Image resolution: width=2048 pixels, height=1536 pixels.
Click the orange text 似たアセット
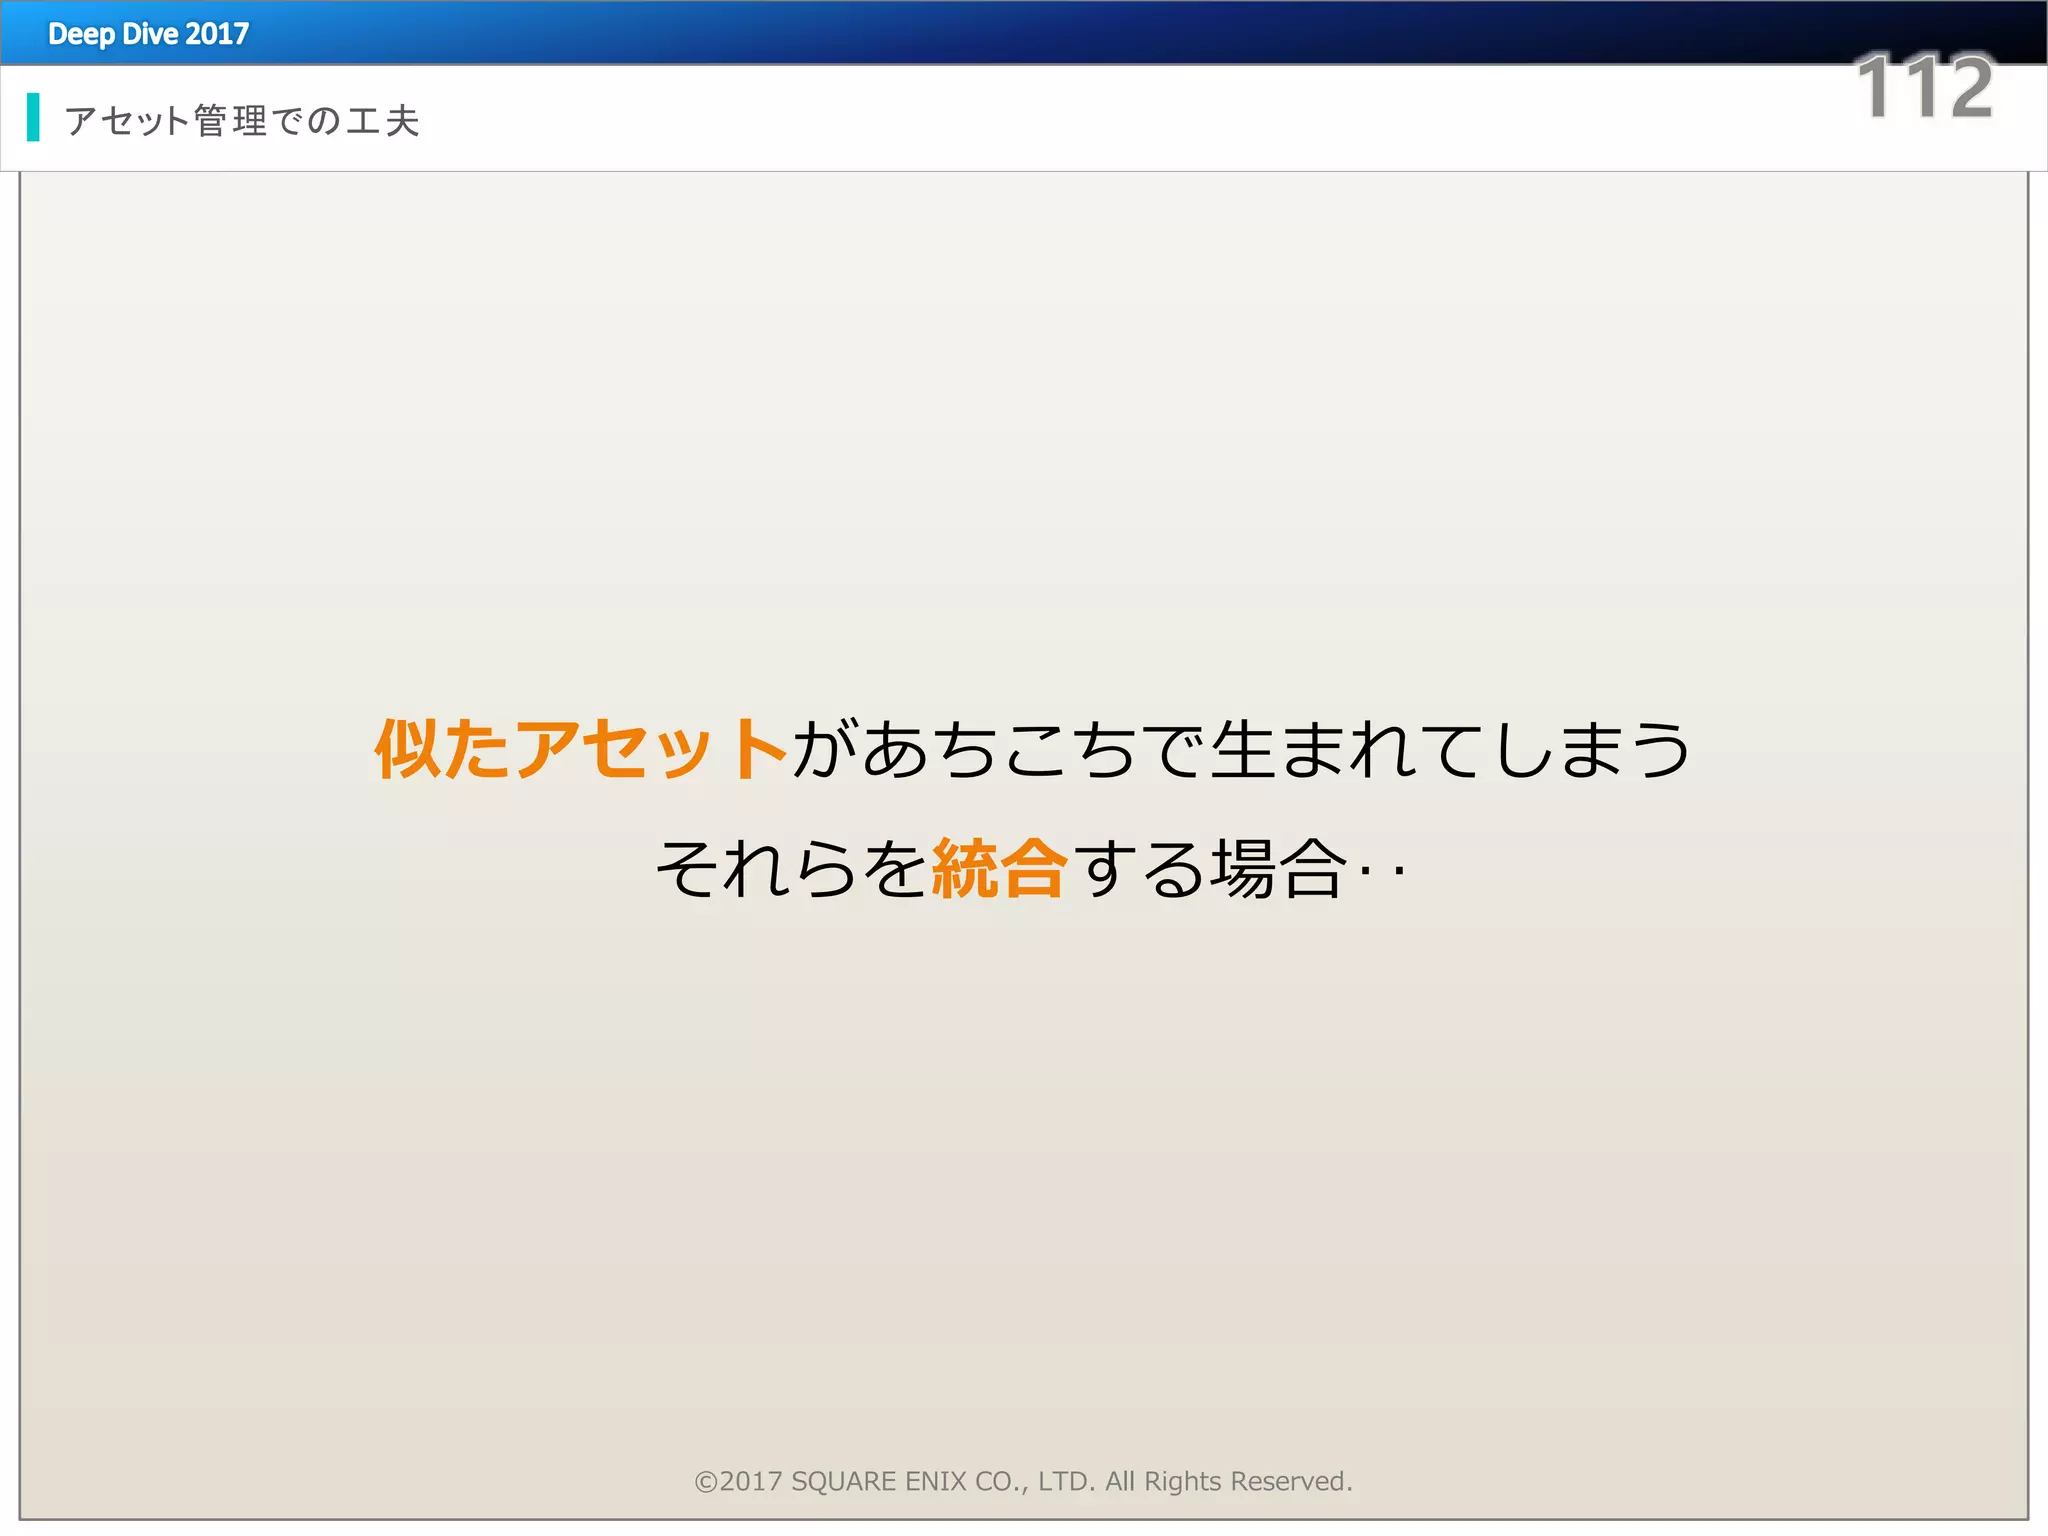[x=580, y=749]
